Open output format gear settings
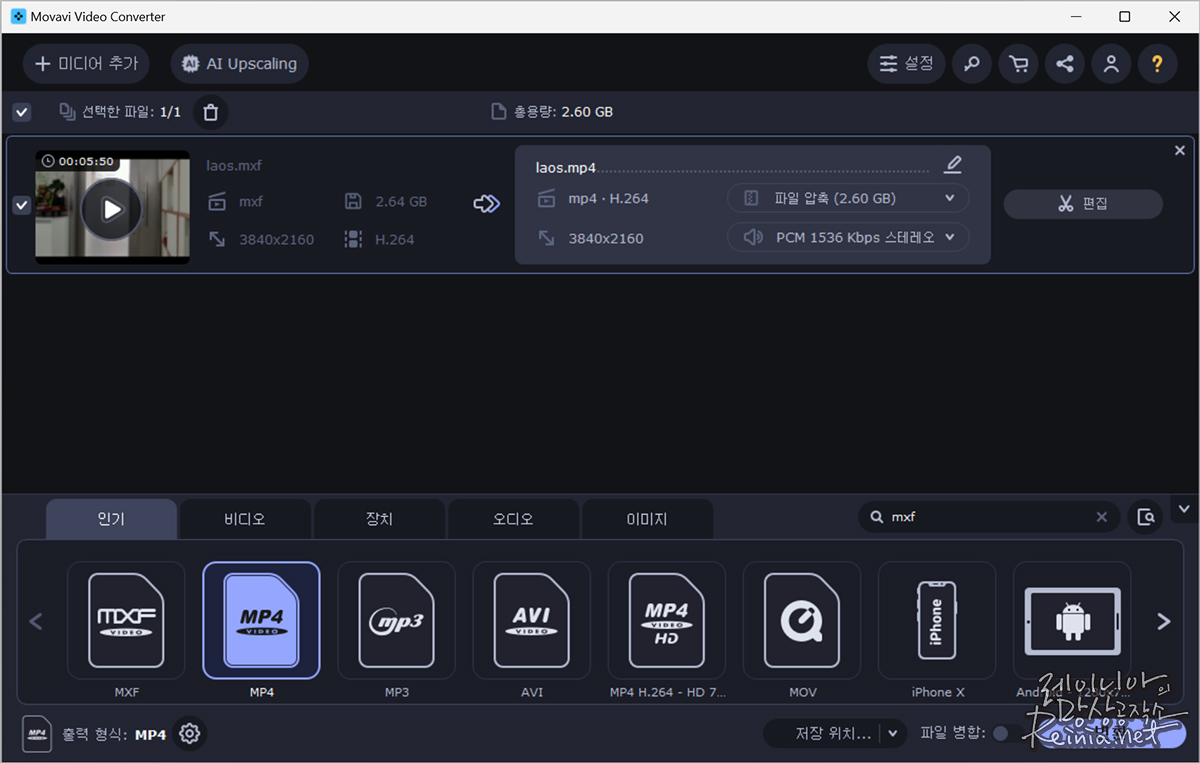 (189, 734)
